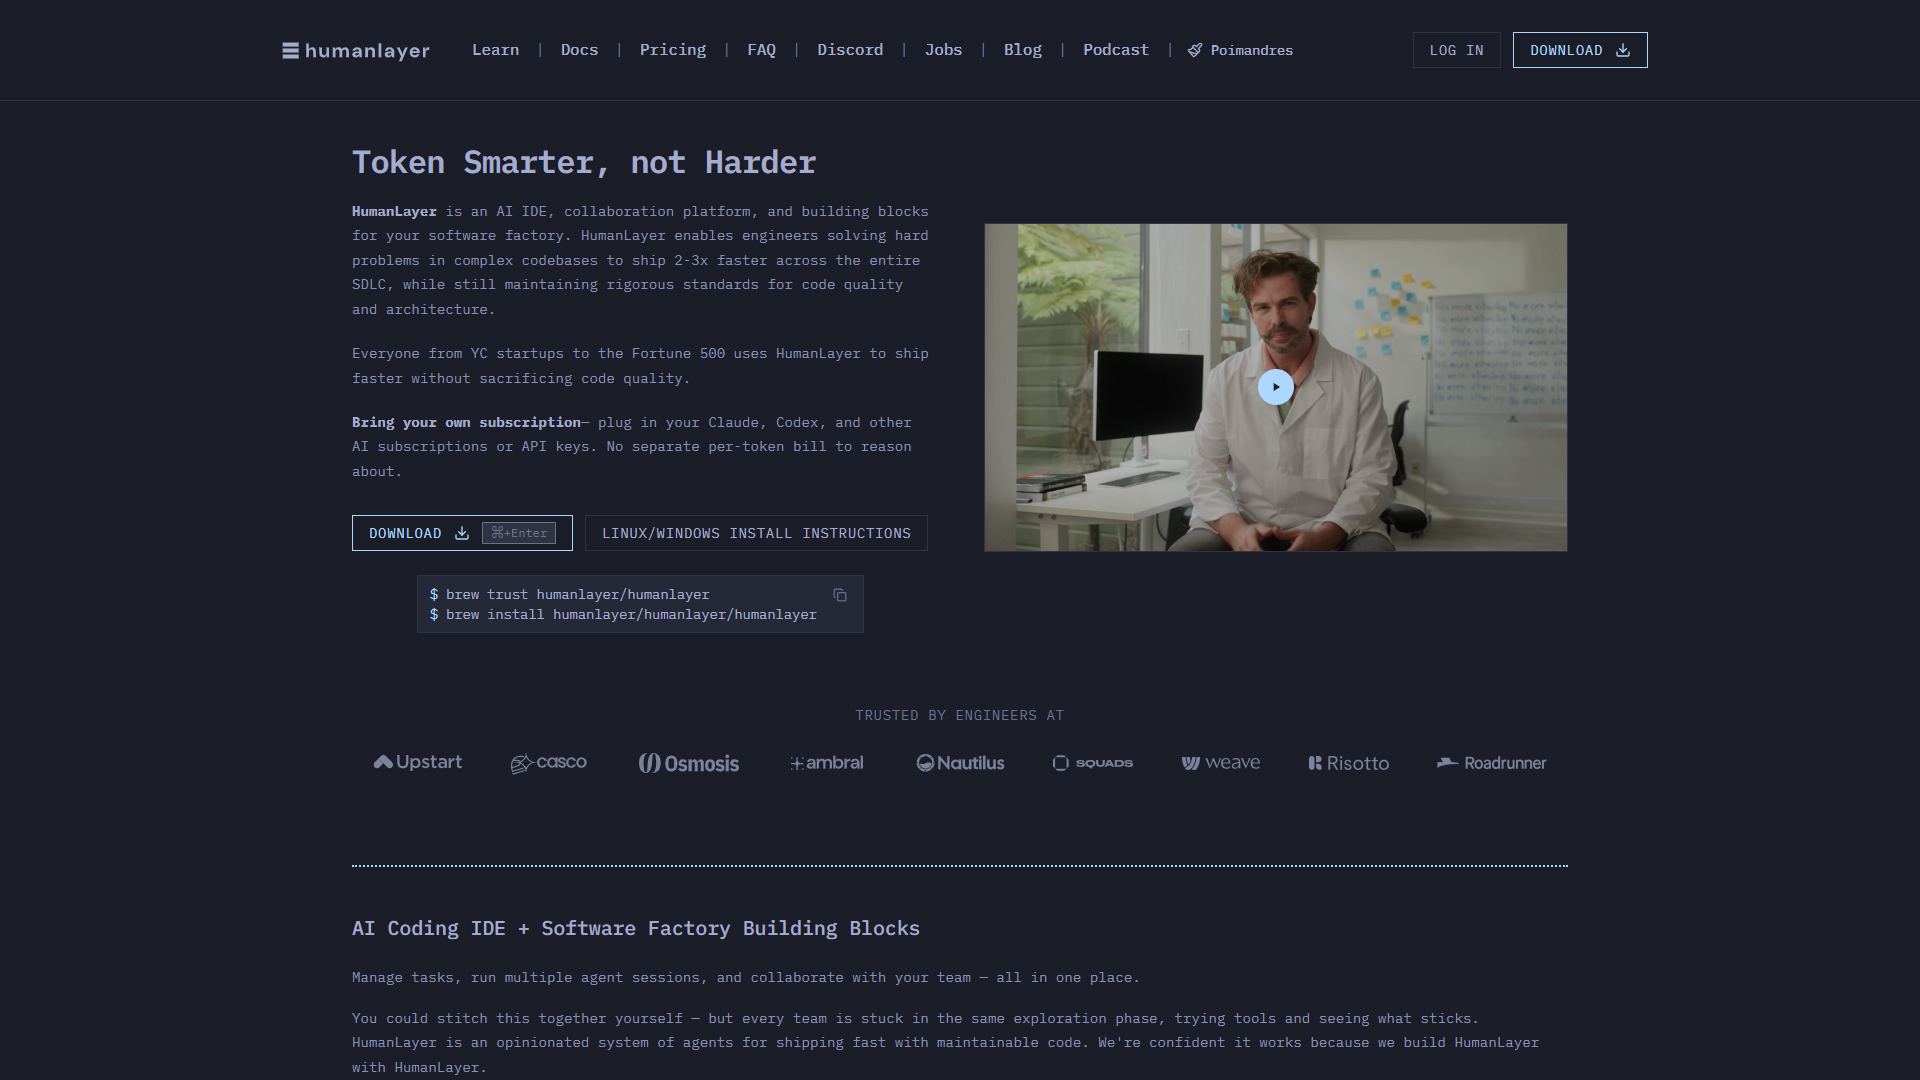Click the 'TRUSTED BY ENGINEERS AT' label
1920x1080 pixels.
click(x=959, y=715)
